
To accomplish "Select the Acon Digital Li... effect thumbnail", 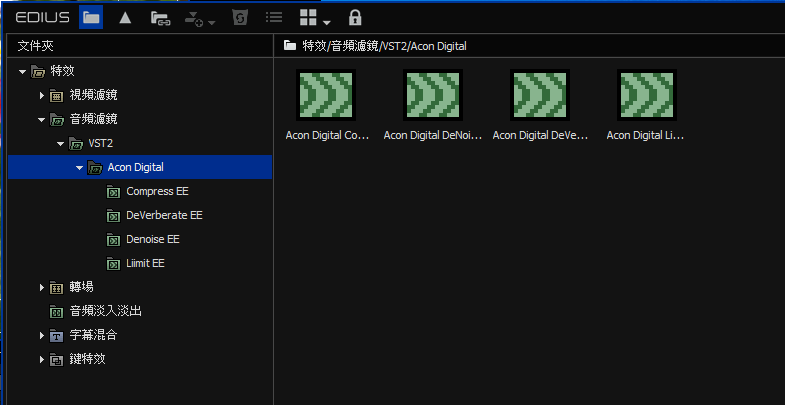I will coord(647,95).
